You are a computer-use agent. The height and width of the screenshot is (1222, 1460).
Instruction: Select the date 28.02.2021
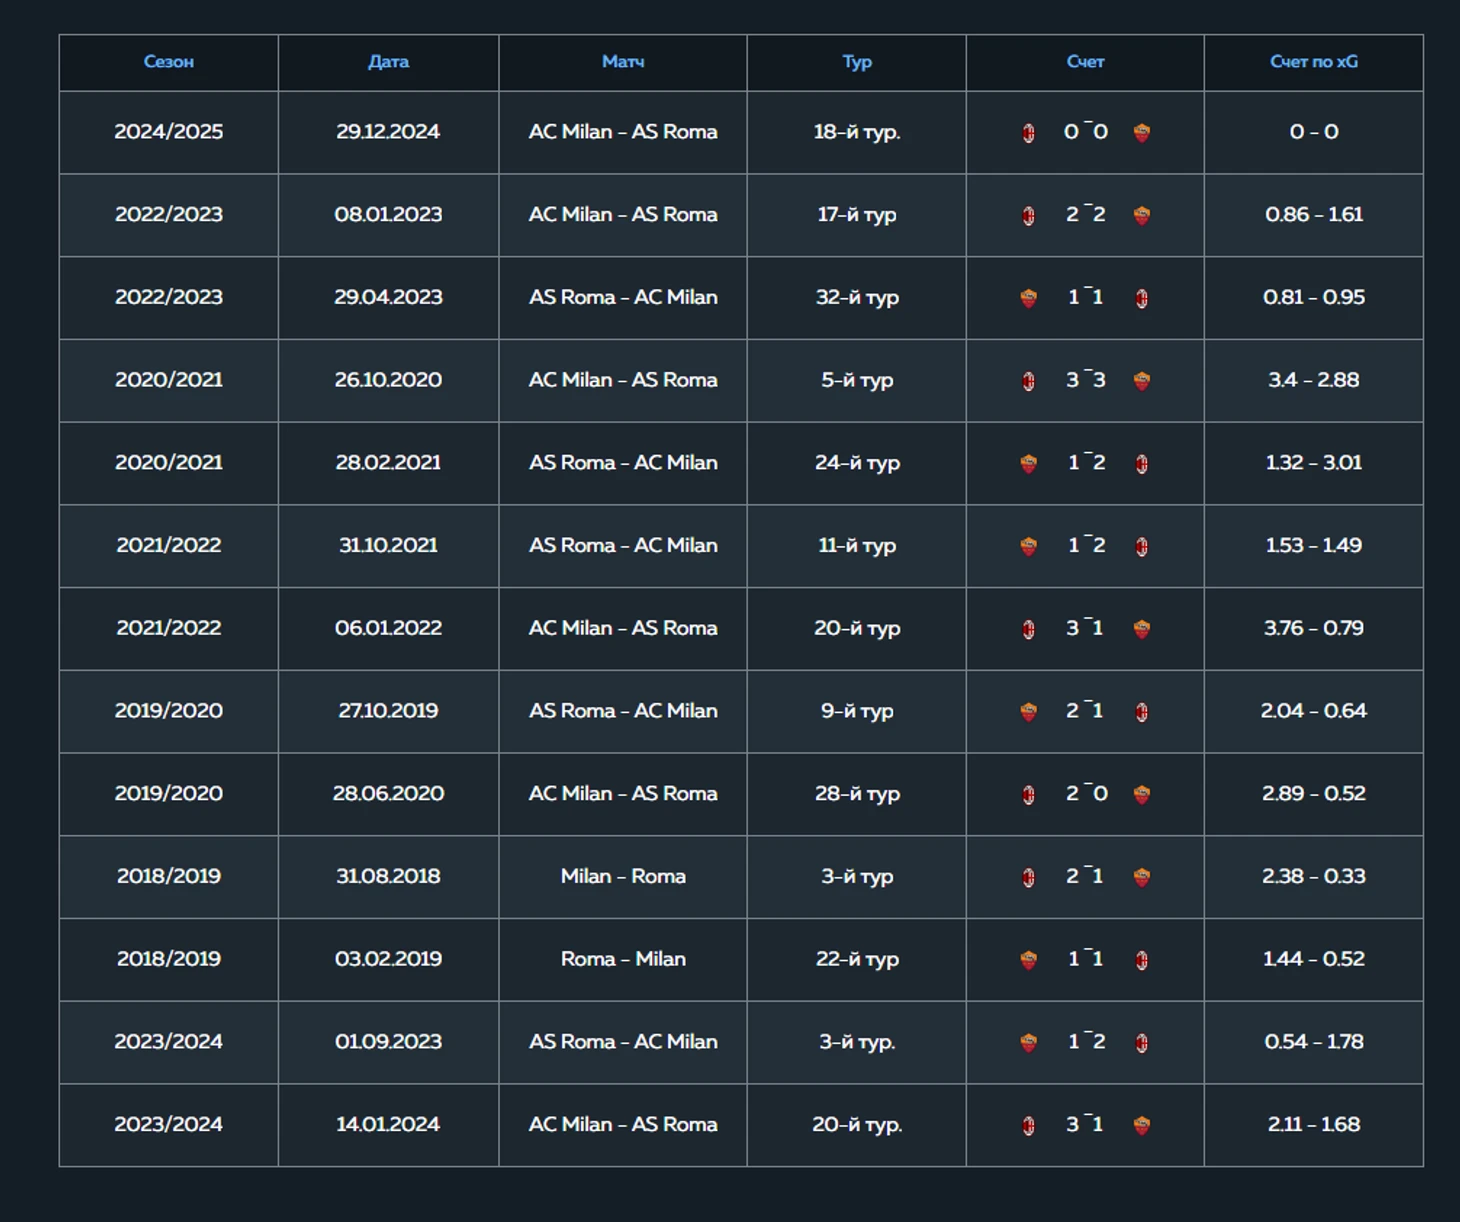[388, 463]
